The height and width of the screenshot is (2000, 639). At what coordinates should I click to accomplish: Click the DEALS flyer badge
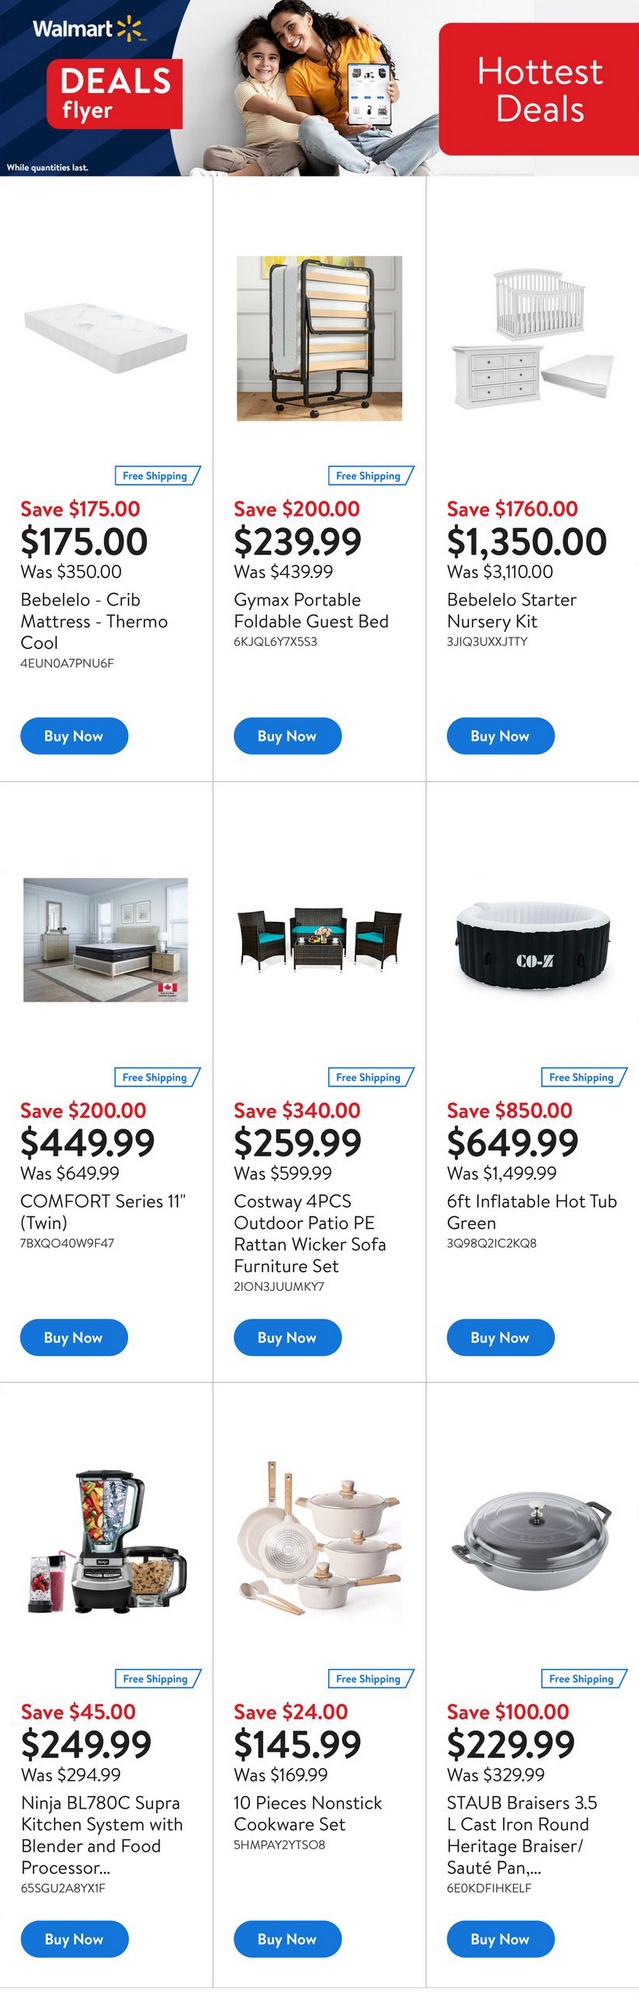coord(115,93)
